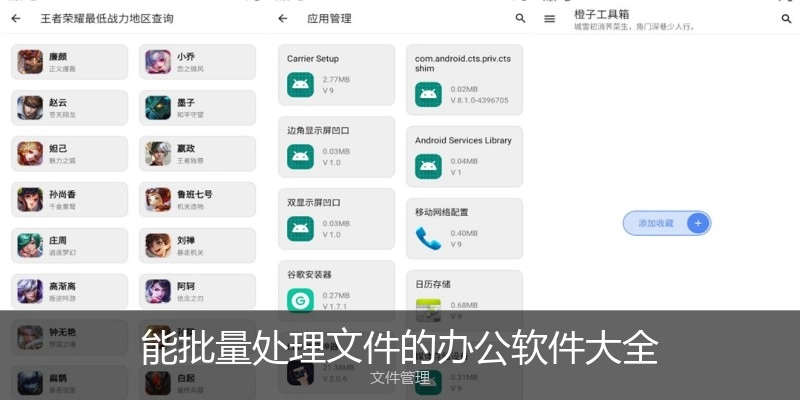
Task: Select the 阿轲 hero avatar
Action: pyautogui.click(x=158, y=291)
